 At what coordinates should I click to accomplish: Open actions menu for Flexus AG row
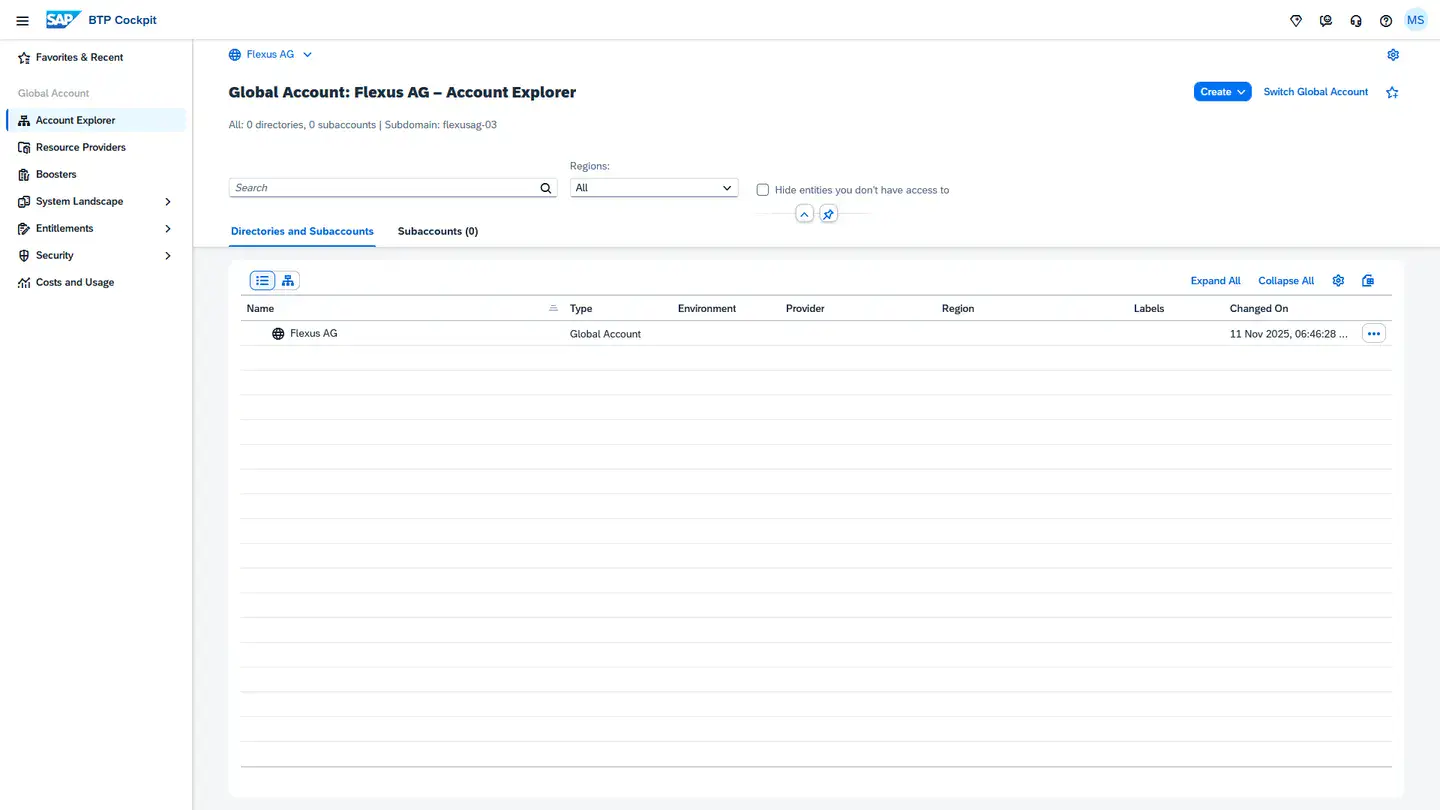[x=1373, y=334]
